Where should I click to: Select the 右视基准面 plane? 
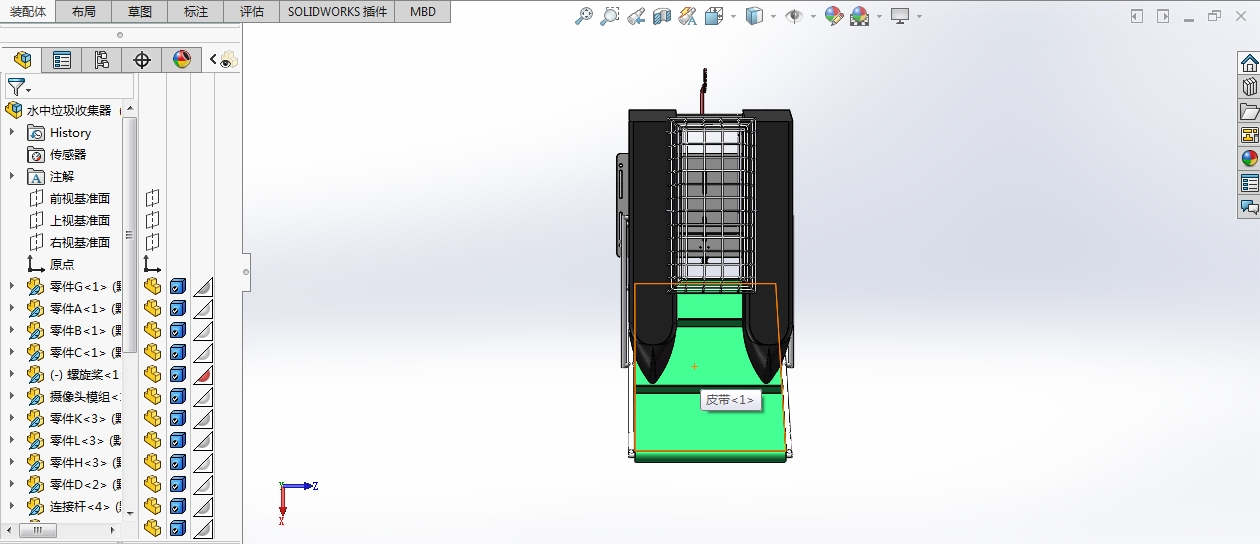[x=80, y=242]
